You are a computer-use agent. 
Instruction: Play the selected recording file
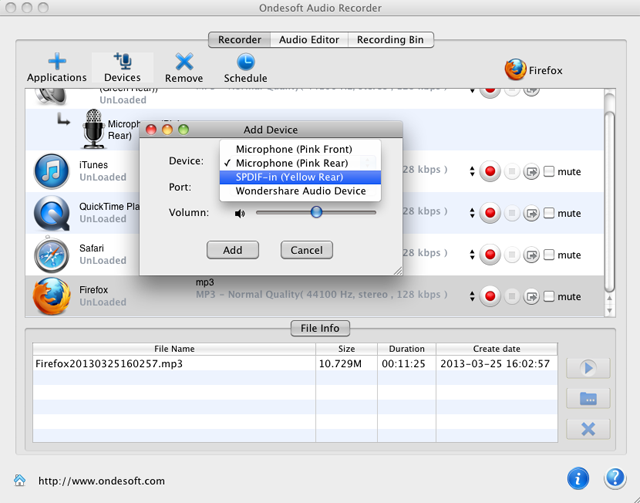(587, 368)
